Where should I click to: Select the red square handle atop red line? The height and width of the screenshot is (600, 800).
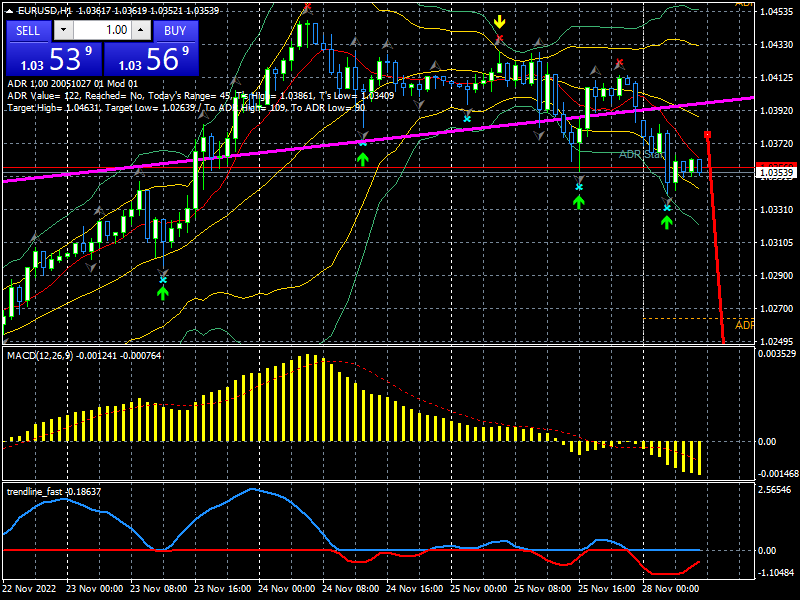point(708,134)
